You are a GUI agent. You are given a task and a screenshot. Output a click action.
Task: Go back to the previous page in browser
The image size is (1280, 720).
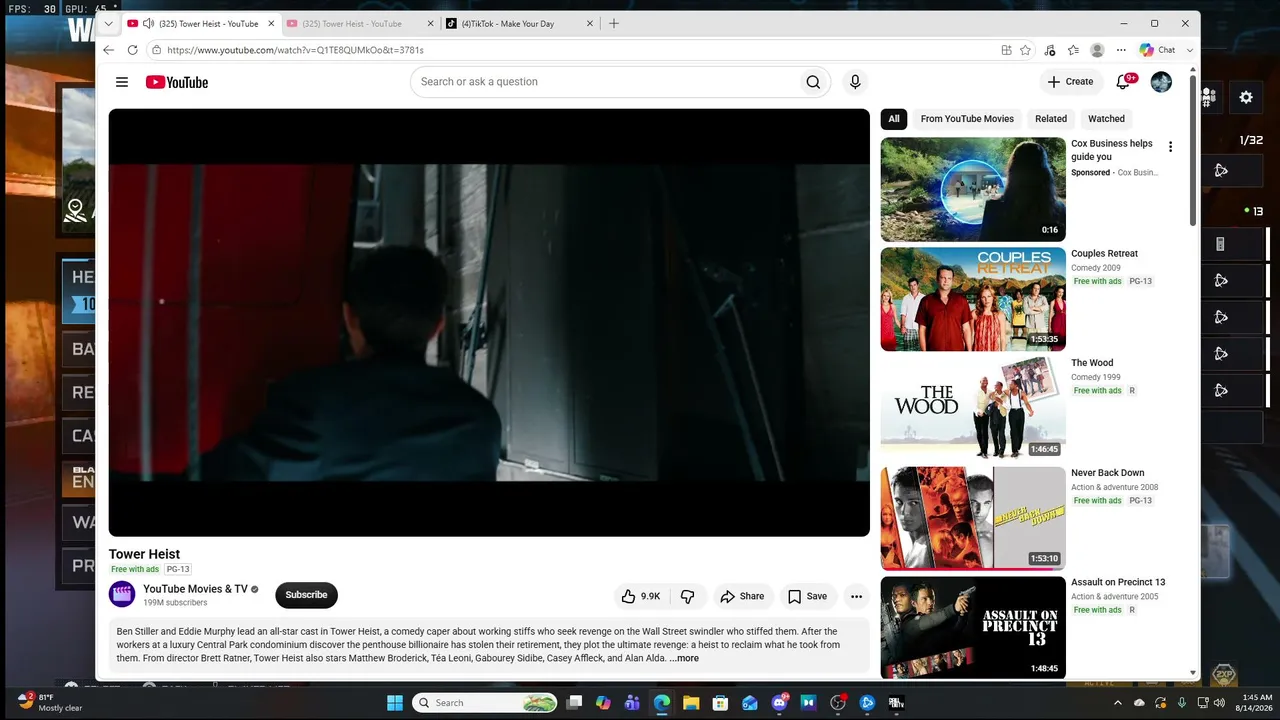(108, 50)
